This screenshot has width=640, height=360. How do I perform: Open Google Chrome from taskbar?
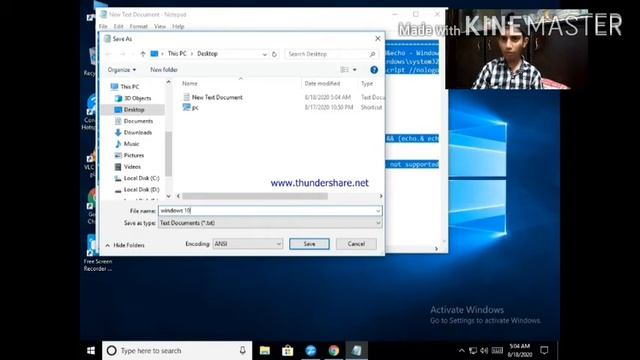pyautogui.click(x=333, y=350)
